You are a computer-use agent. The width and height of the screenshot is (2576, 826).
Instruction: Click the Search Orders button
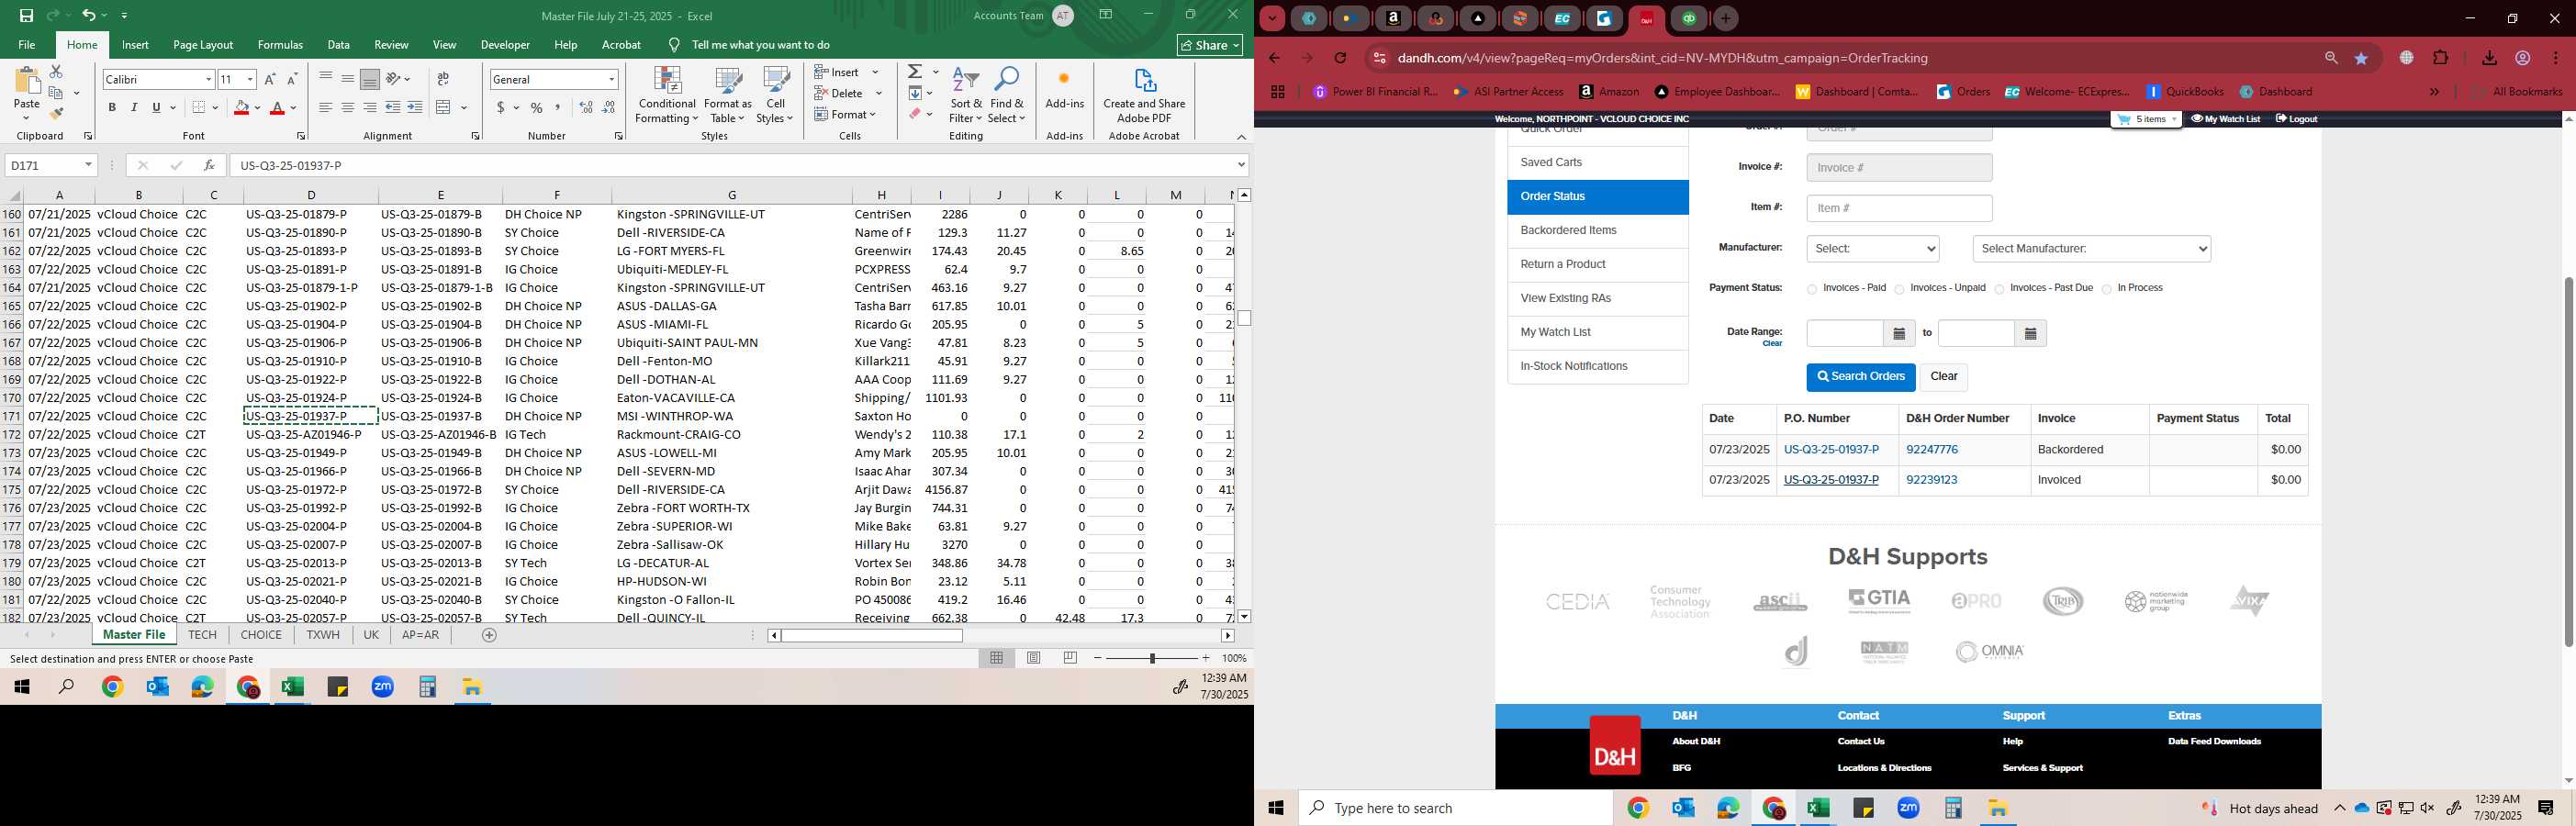pyautogui.click(x=1860, y=377)
